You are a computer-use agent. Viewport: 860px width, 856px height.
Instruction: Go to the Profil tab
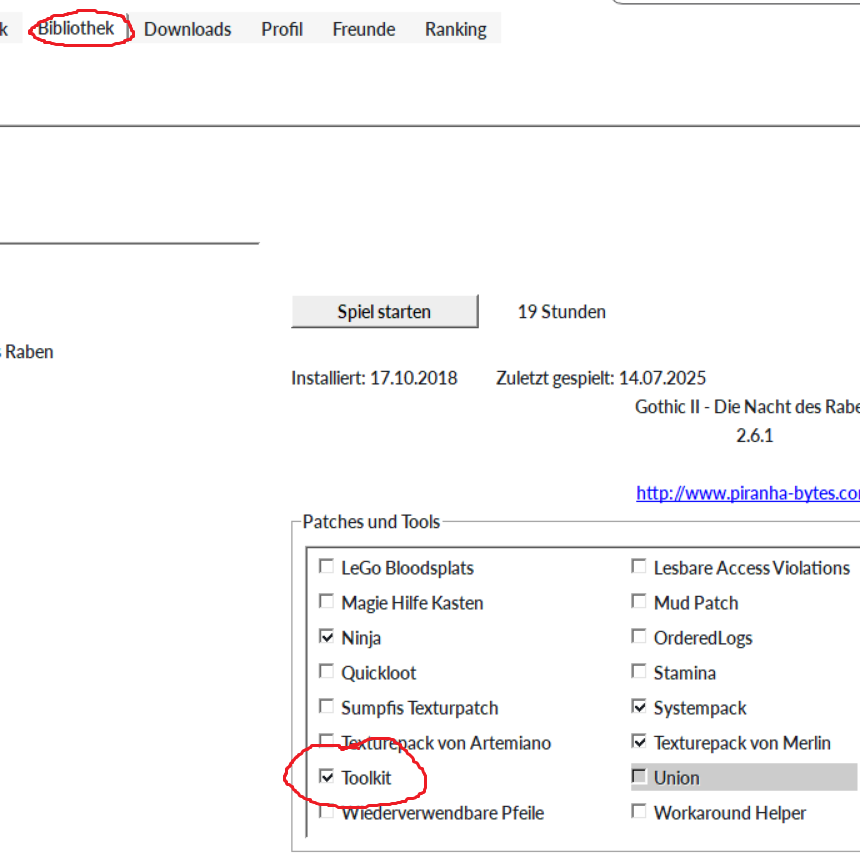point(282,29)
